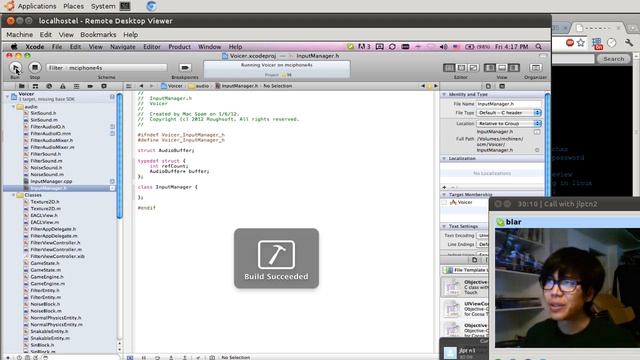The image size is (640, 360).
Task: Show the Search navigator icon
Action: click(x=49, y=86)
